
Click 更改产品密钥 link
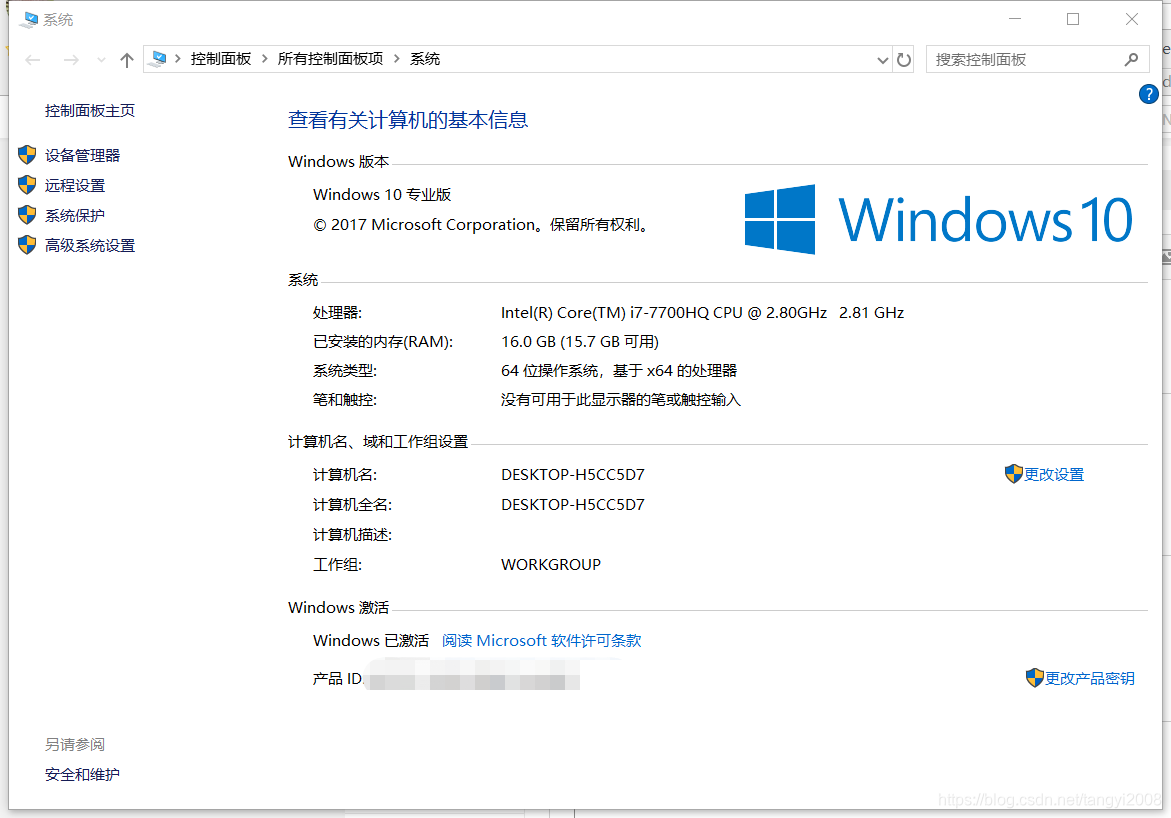click(x=1090, y=678)
